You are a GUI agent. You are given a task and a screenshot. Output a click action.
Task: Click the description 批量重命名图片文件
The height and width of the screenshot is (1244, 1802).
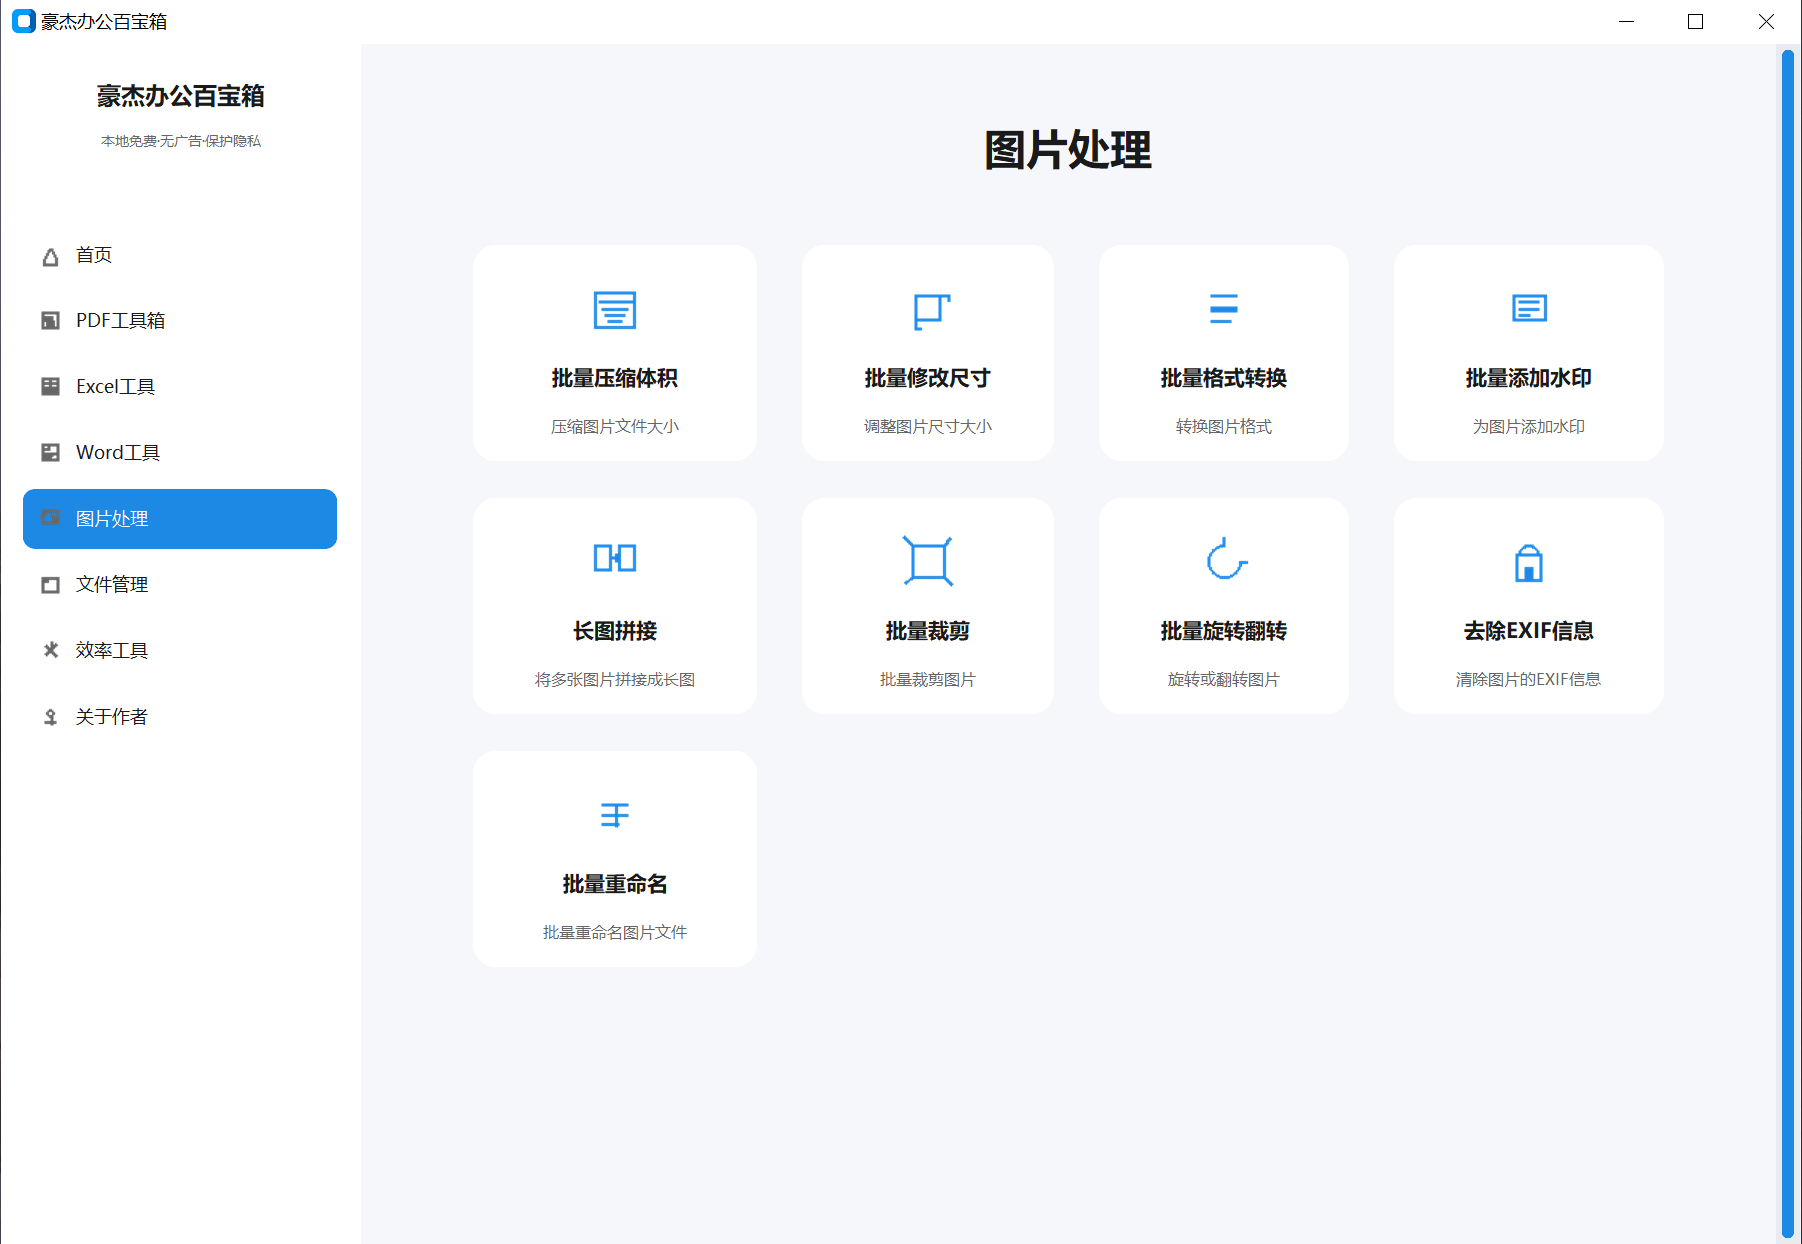click(x=615, y=933)
